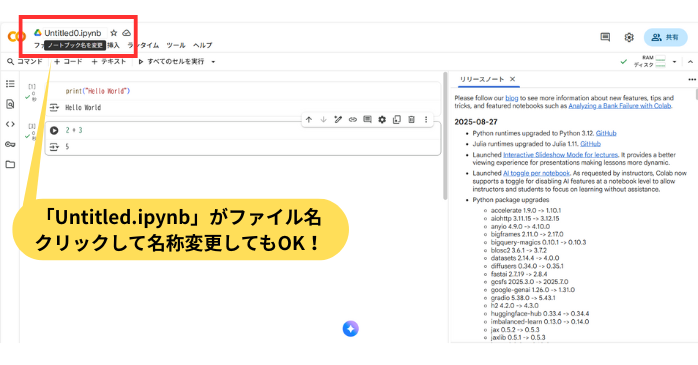Open the files folder sidebar icon
The height and width of the screenshot is (365, 698).
click(10, 165)
